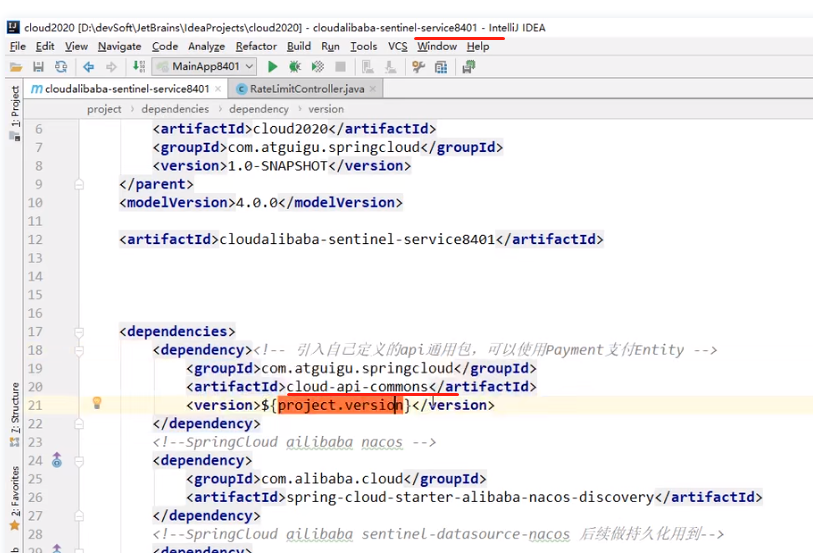Click the first greyed-out icon after Stop
Screen dimensions: 813x553
(x=368, y=67)
